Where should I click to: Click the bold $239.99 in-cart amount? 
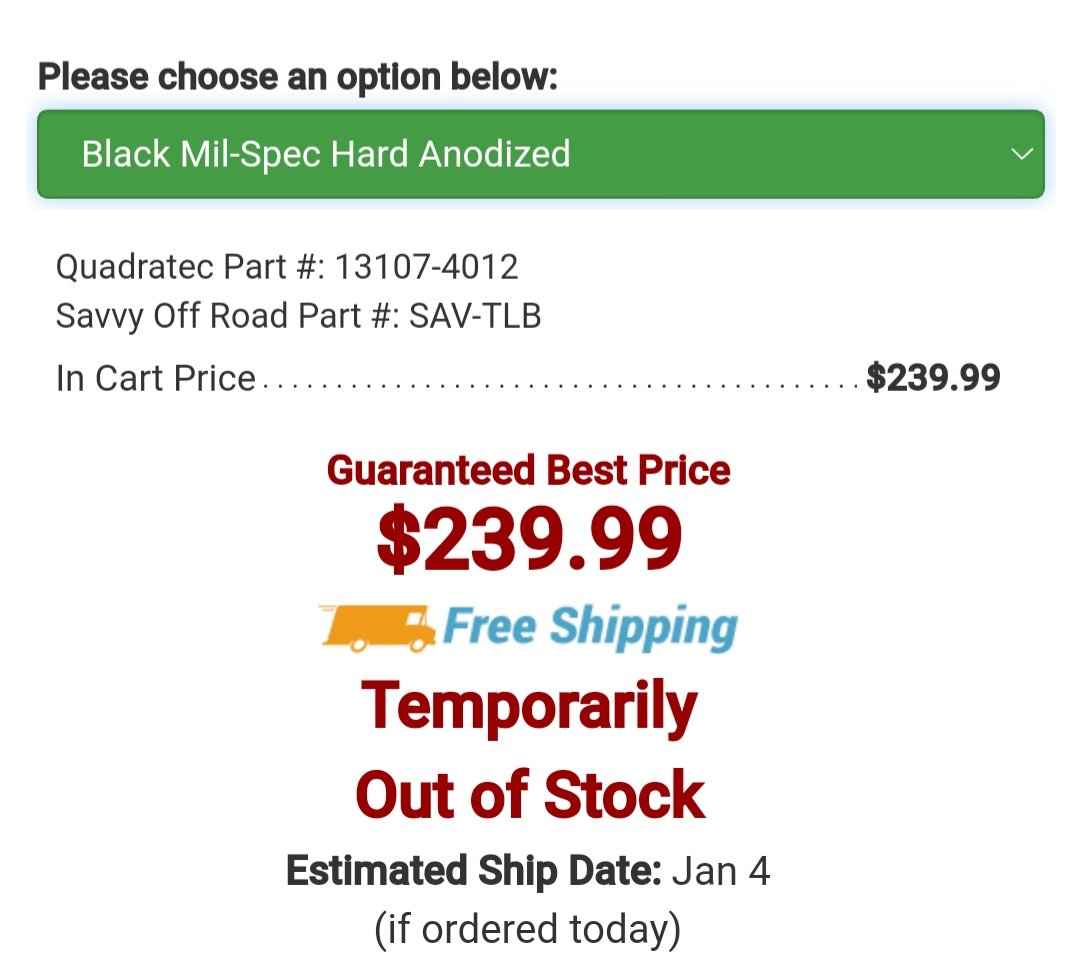click(933, 377)
